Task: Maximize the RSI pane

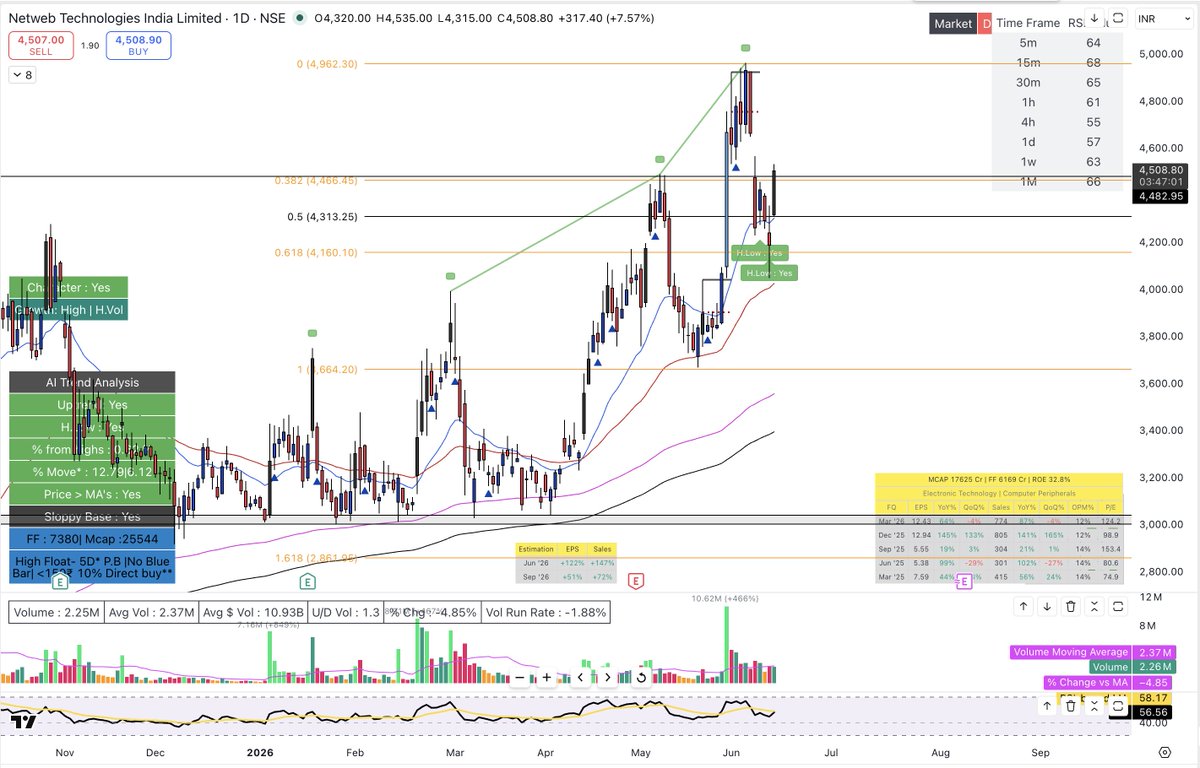Action: click(x=1117, y=706)
